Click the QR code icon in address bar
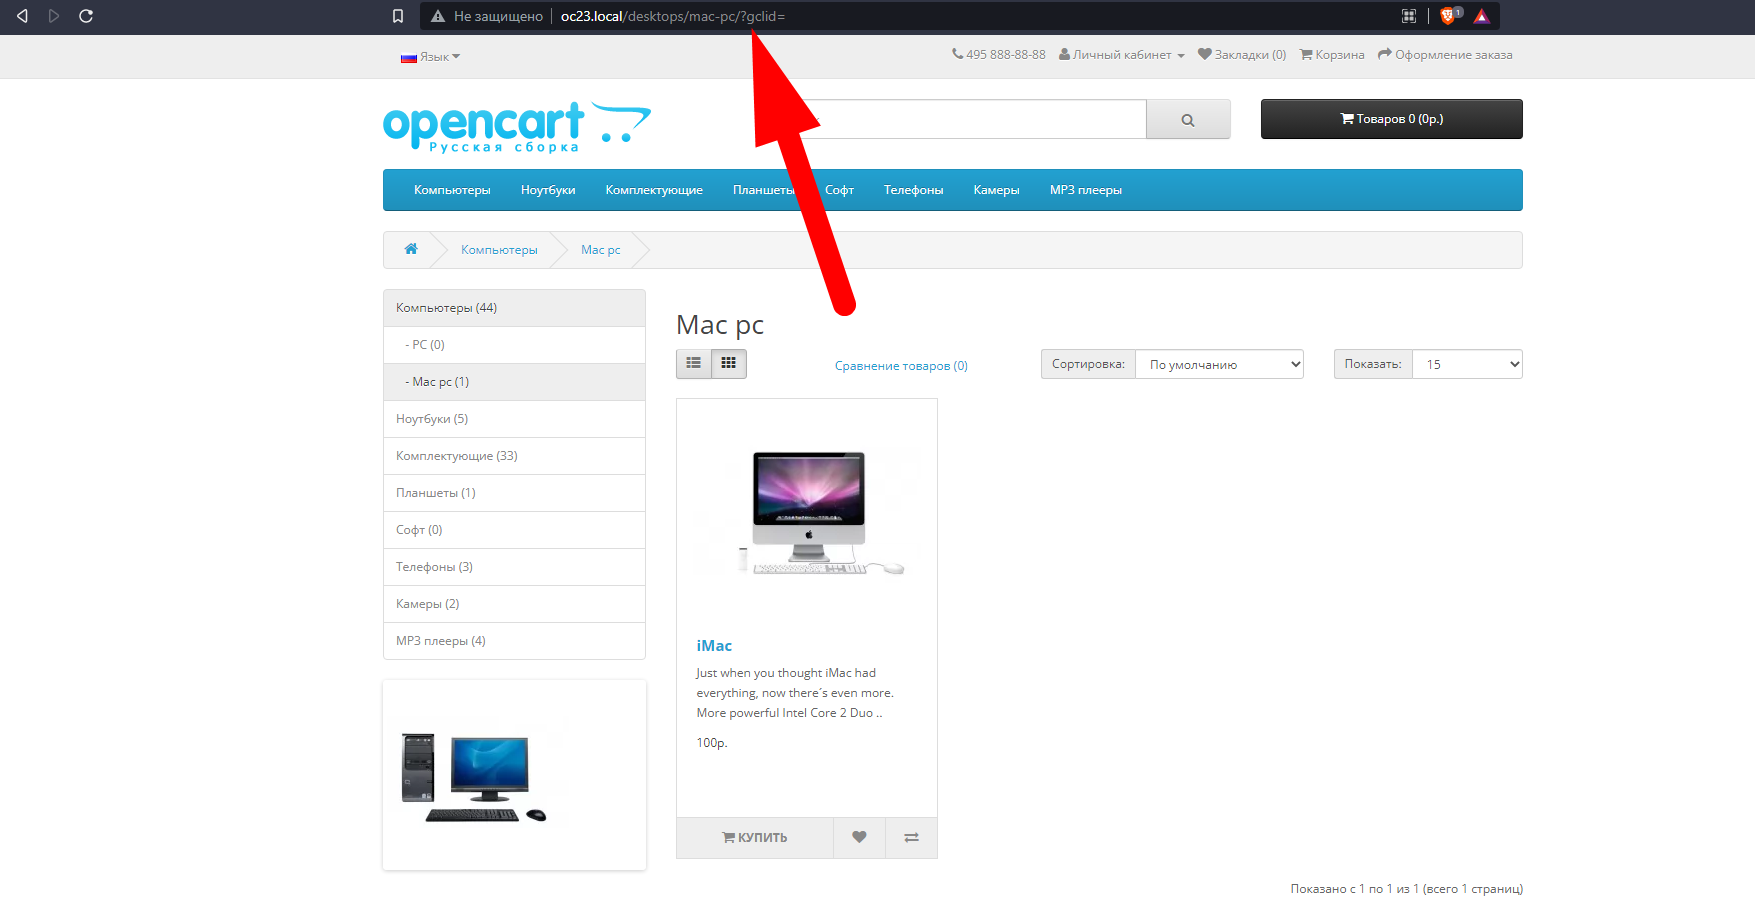Viewport: 1755px width, 911px height. pos(1409,16)
